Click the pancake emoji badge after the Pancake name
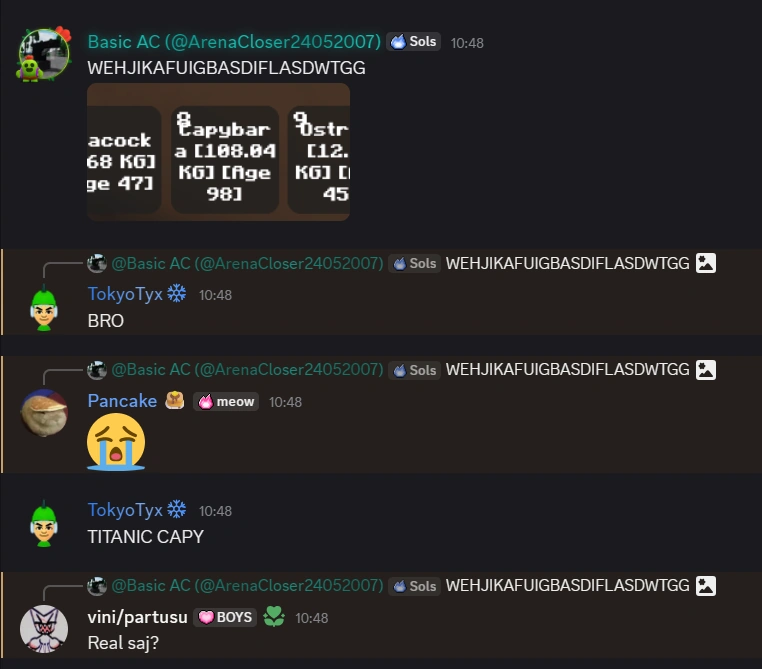Viewport: 762px width, 669px height. point(174,400)
